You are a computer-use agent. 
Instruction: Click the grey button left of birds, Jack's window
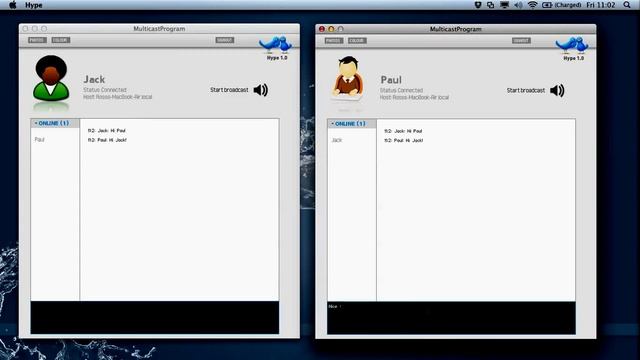tap(224, 40)
